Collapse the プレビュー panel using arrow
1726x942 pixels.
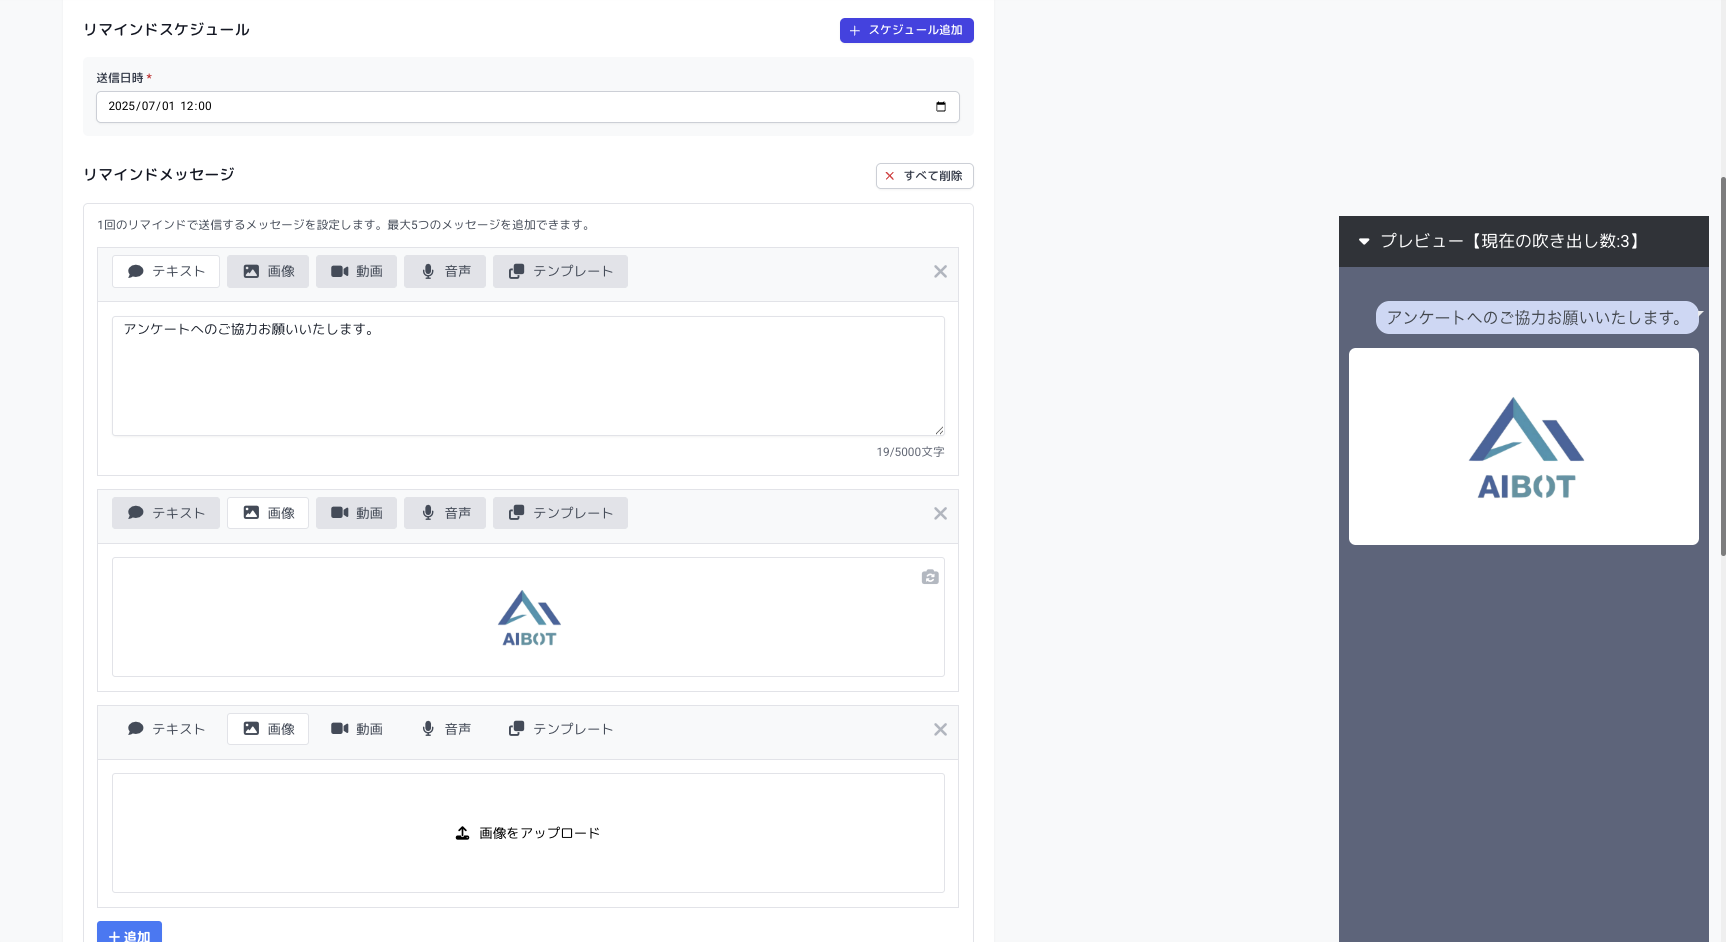point(1364,241)
